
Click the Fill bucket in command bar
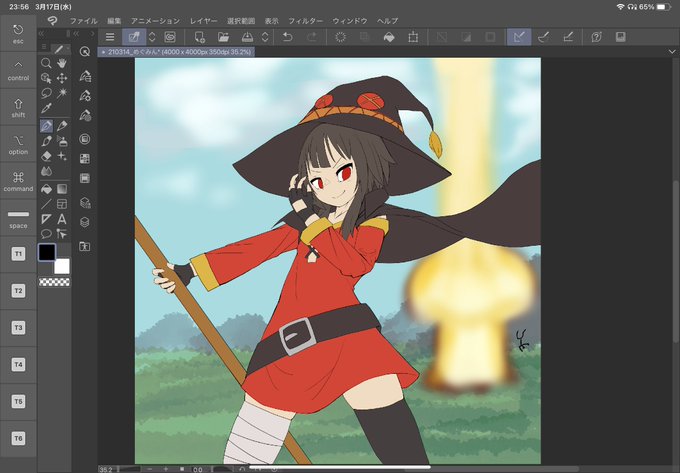389,37
